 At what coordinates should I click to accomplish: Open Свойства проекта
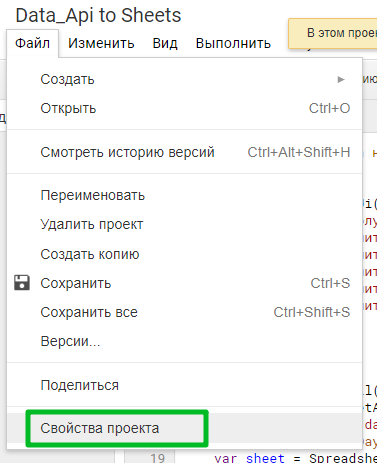click(x=185, y=428)
